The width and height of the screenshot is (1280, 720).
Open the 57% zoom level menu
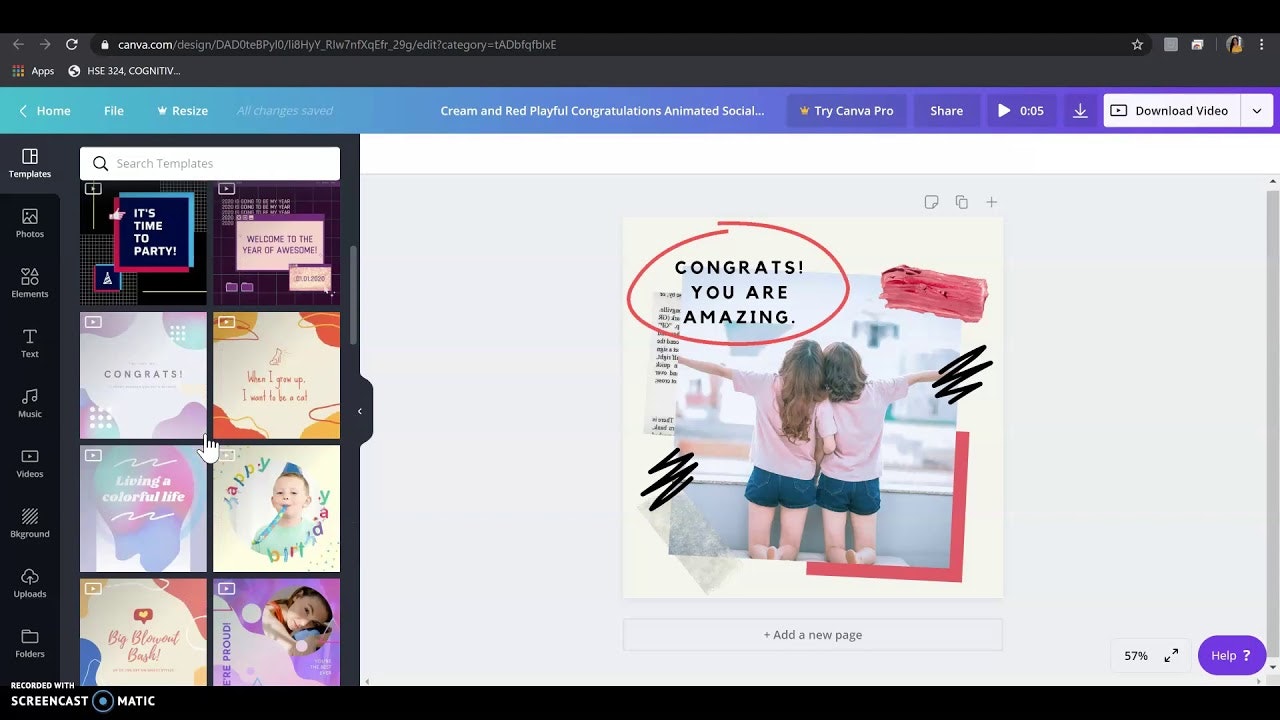[1136, 656]
